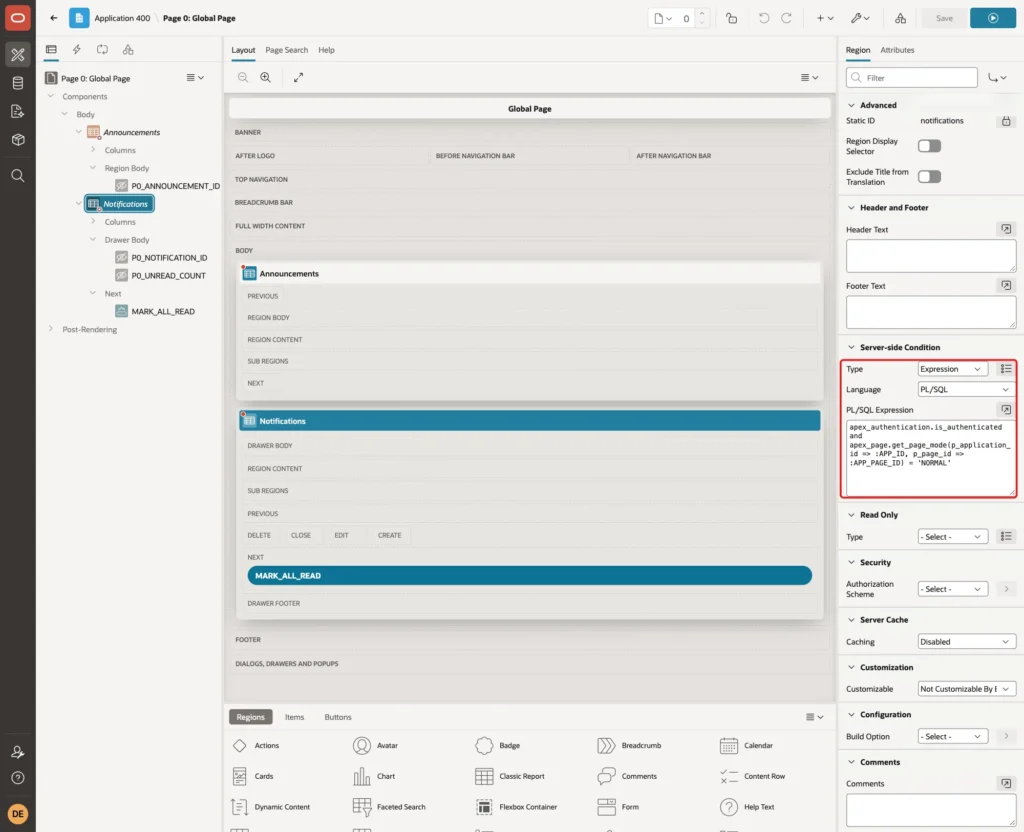Viewport: 1024px width, 832px height.
Task: Open the Utilities wrench menu
Action: [x=860, y=18]
